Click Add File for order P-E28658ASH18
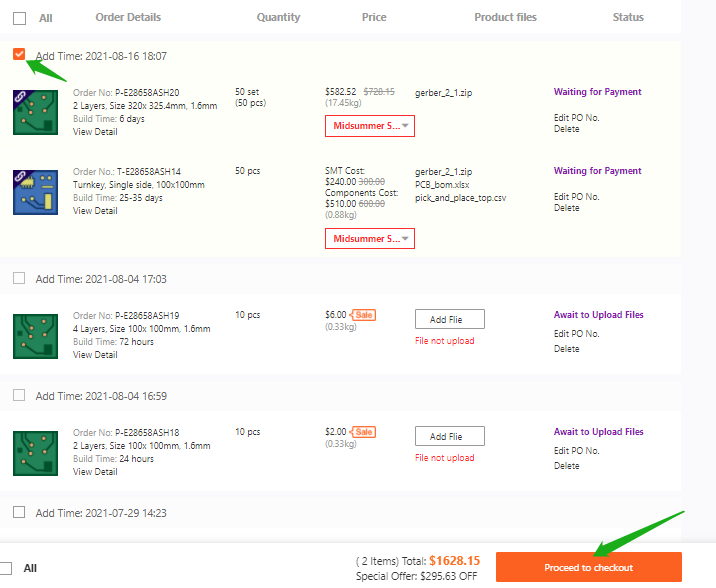Screen dimensions: 716x588 point(449,436)
